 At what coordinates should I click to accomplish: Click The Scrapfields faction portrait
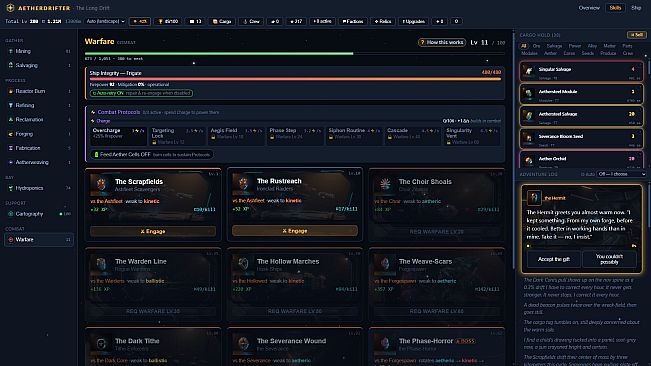(101, 184)
